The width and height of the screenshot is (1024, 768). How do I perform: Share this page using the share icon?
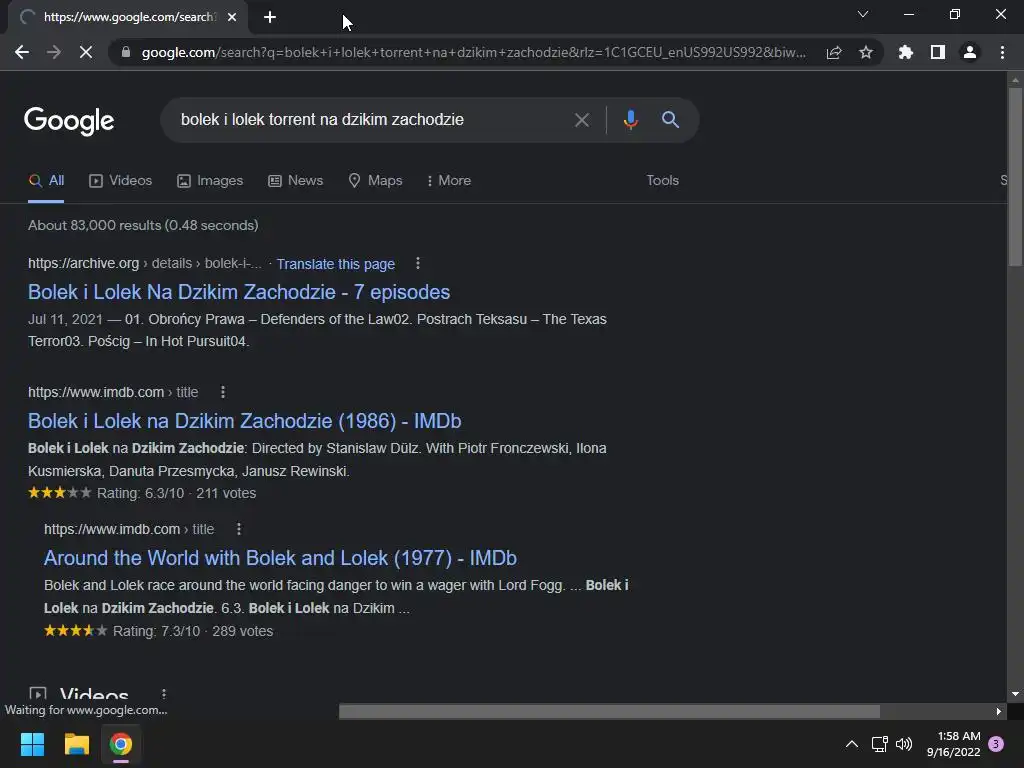(x=833, y=52)
